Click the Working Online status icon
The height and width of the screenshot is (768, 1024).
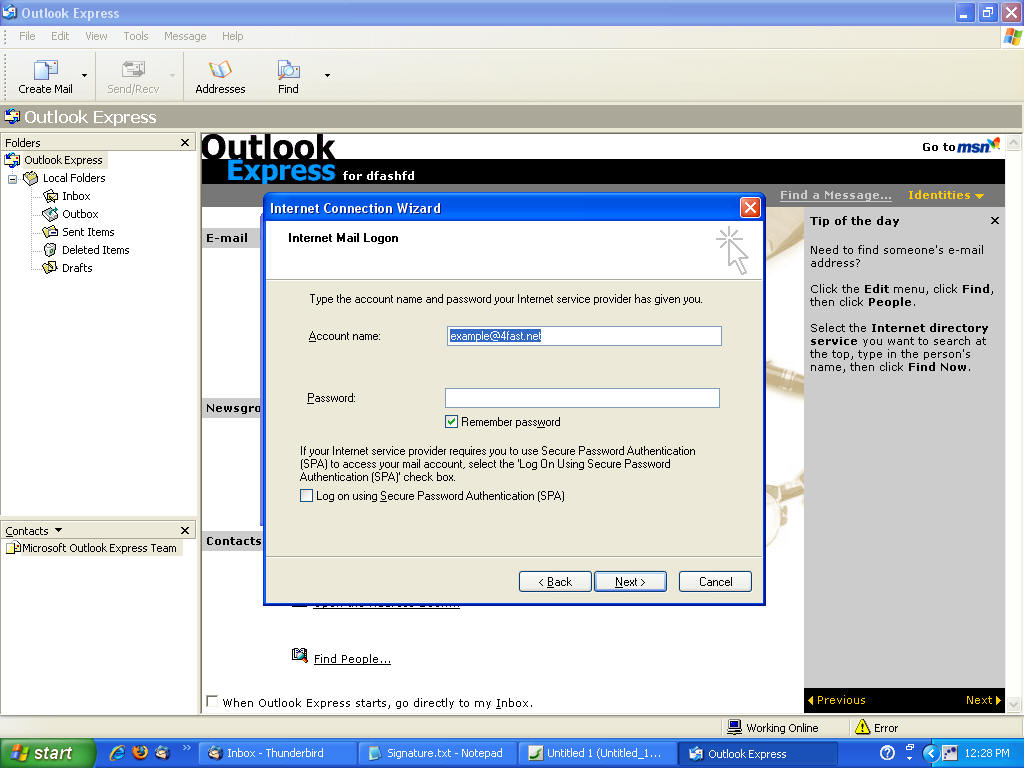(x=734, y=728)
